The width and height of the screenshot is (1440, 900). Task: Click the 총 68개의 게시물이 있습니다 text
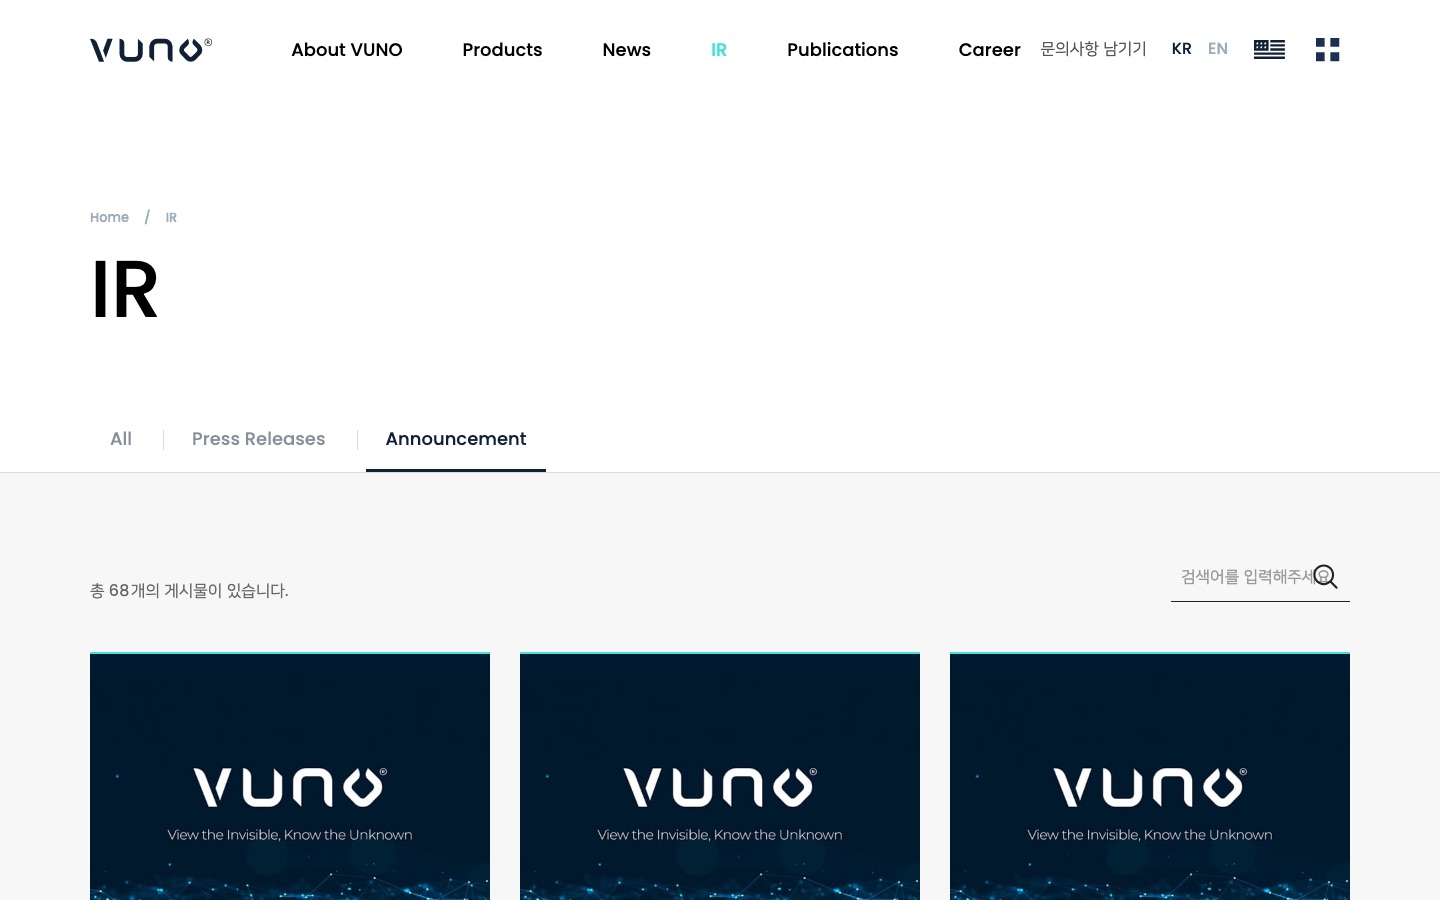189,591
